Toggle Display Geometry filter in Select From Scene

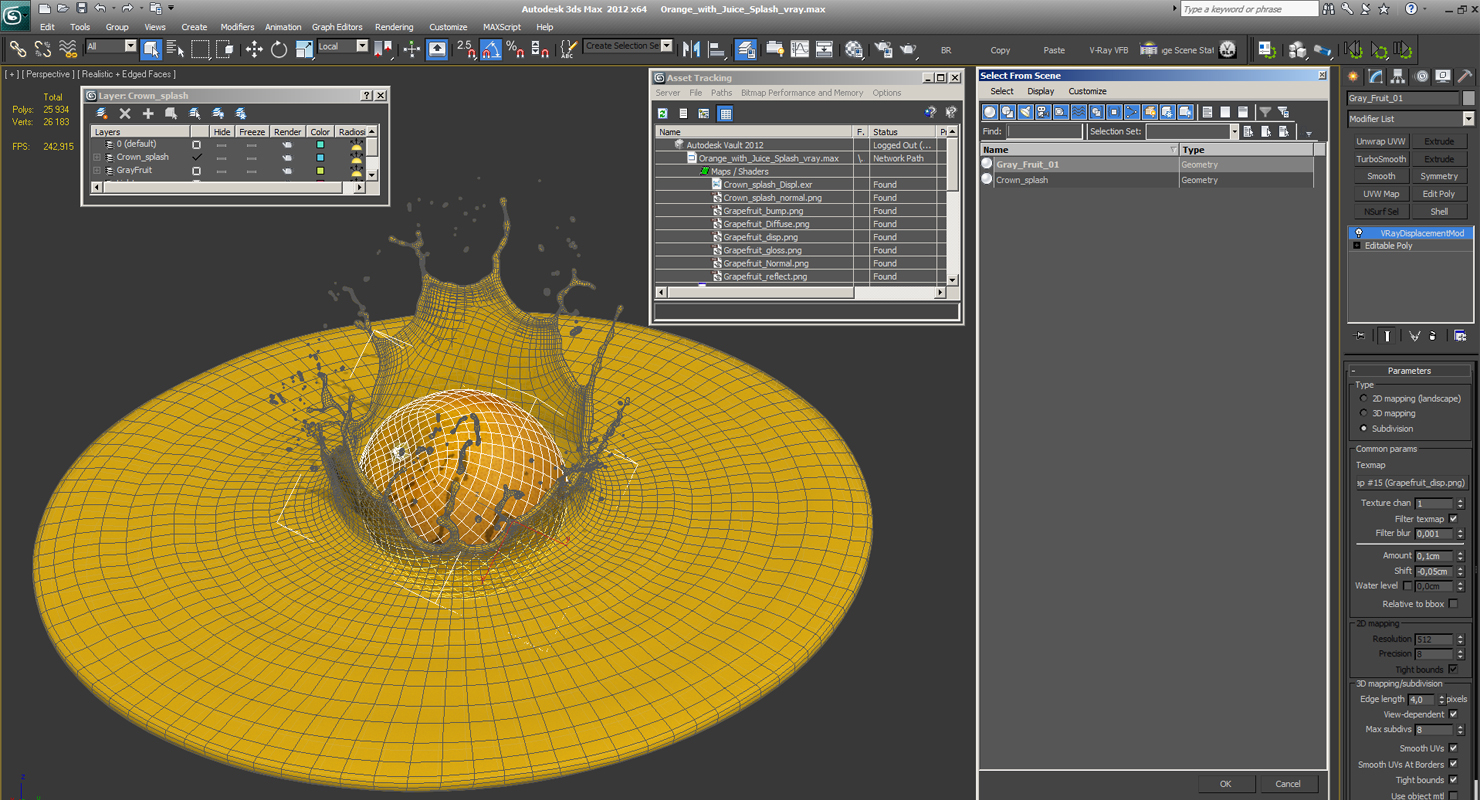click(990, 112)
